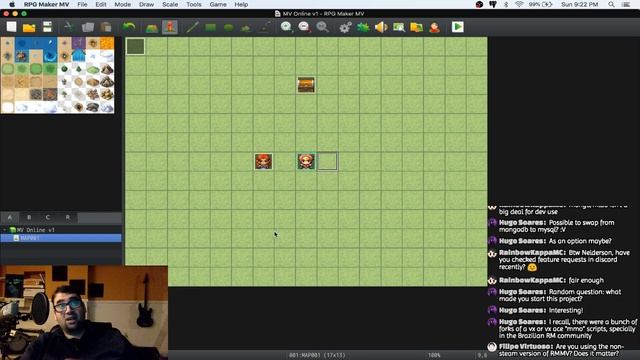The width and height of the screenshot is (640, 360).
Task: Click the Wi-Fi status icon
Action: pos(519,4)
